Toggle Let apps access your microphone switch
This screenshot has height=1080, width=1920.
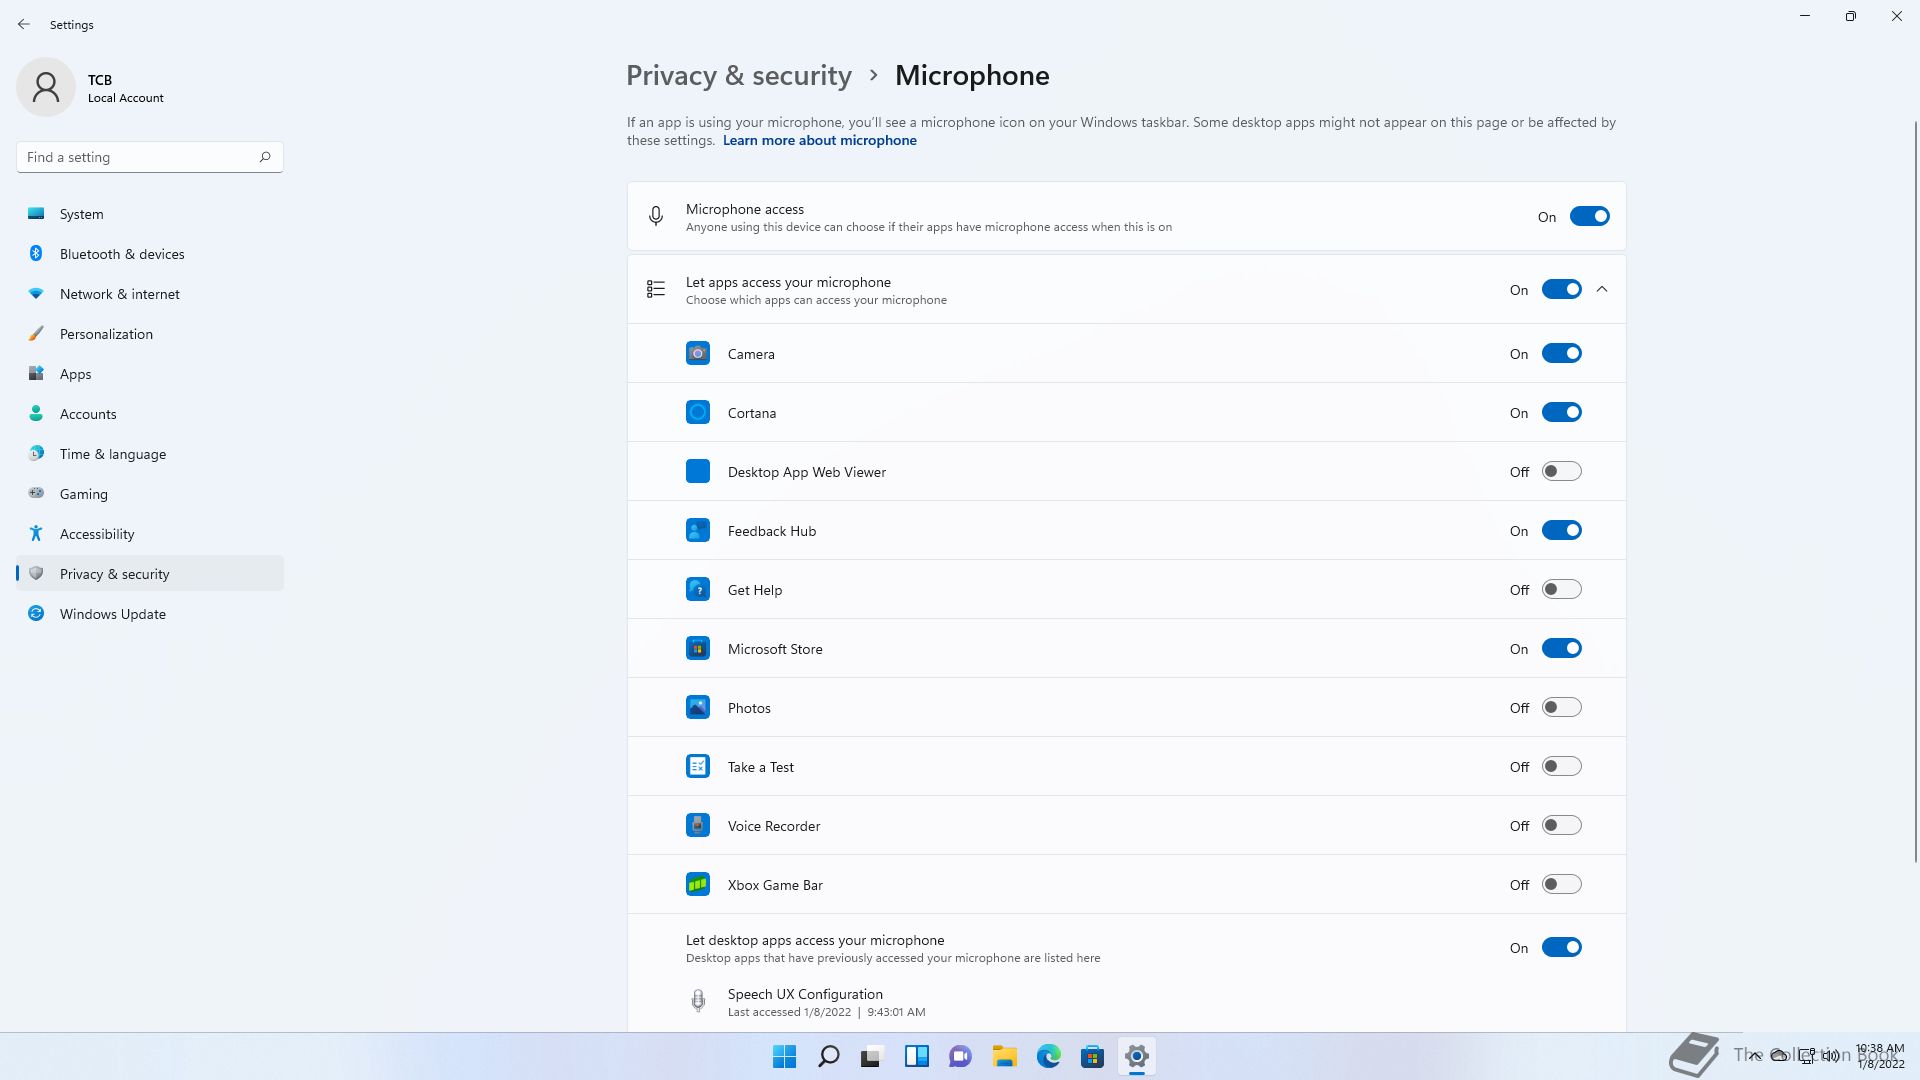coord(1561,289)
